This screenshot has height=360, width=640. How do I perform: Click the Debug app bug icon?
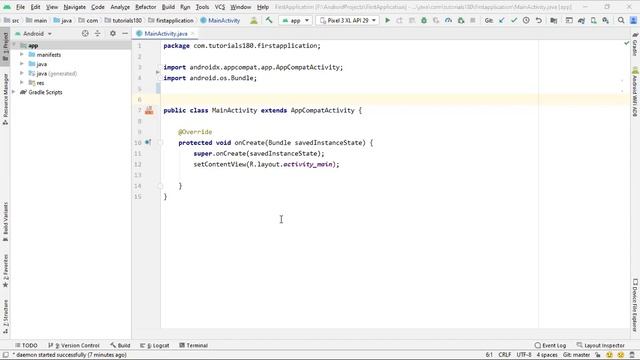[424, 20]
